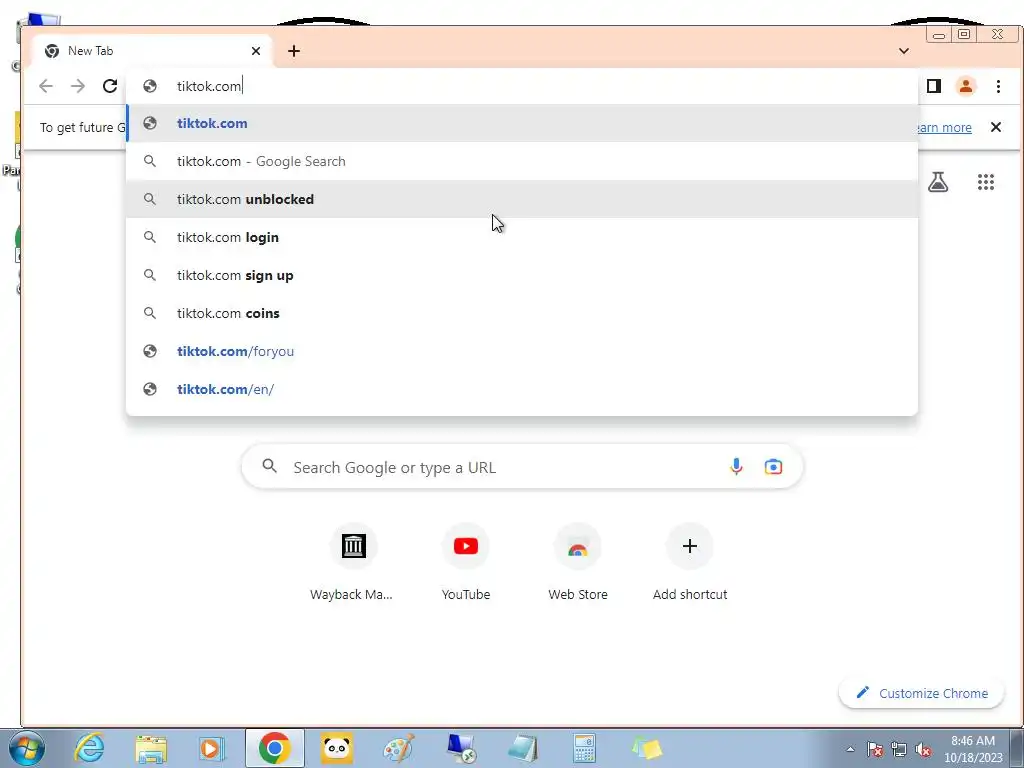1024x768 pixels.
Task: Open the muted volume tray icon
Action: (923, 749)
